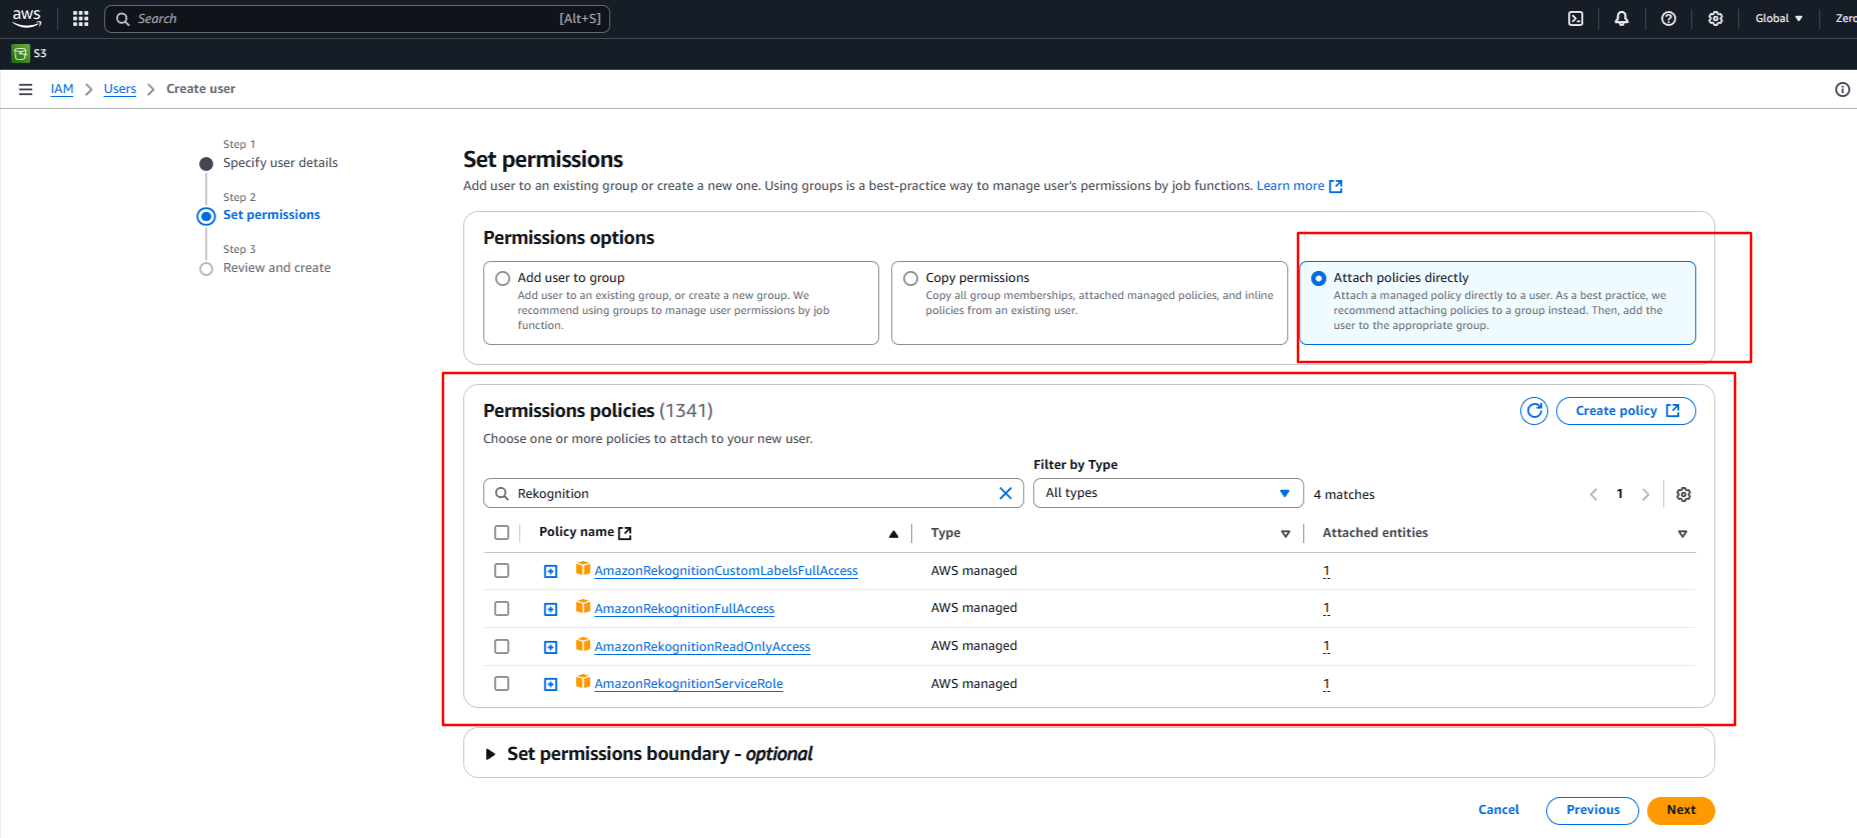Open the Filter by Type dropdown

pyautogui.click(x=1167, y=493)
